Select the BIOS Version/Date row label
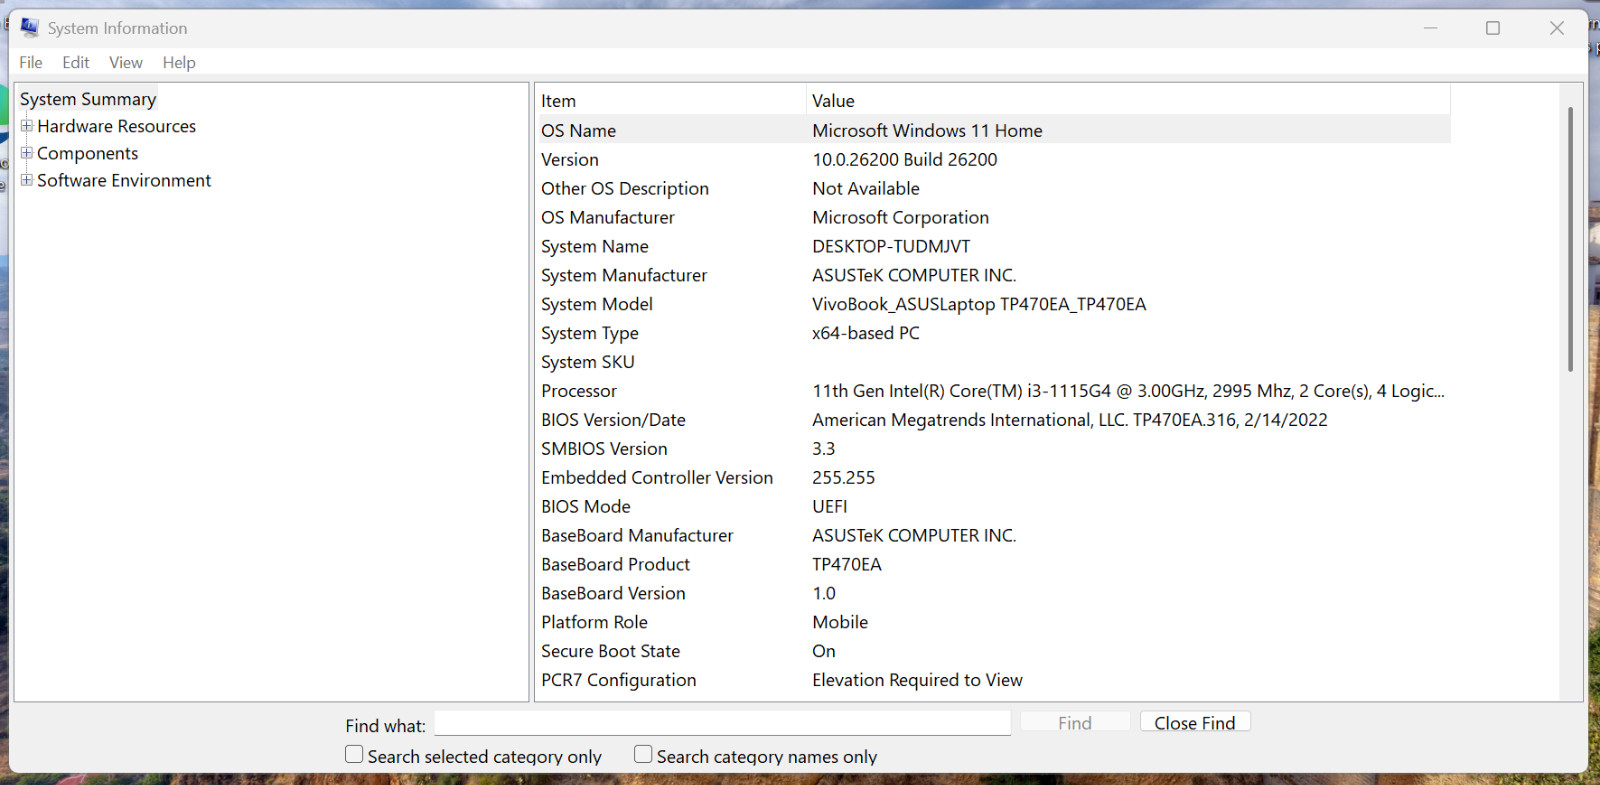1600x785 pixels. pos(613,420)
